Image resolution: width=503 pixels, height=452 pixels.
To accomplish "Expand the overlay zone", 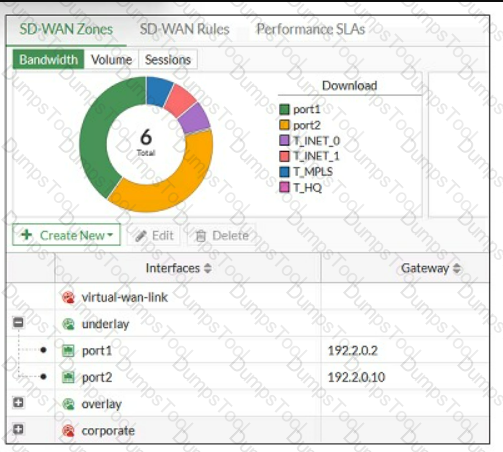I will pyautogui.click(x=18, y=403).
